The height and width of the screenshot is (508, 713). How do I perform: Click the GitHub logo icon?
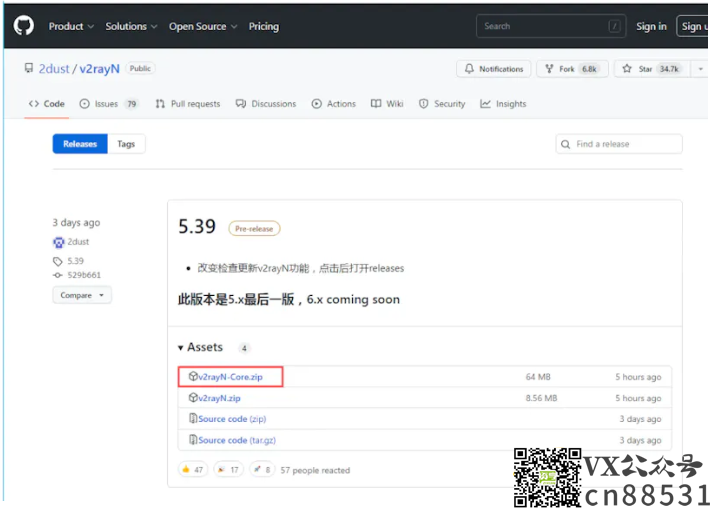[24, 25]
